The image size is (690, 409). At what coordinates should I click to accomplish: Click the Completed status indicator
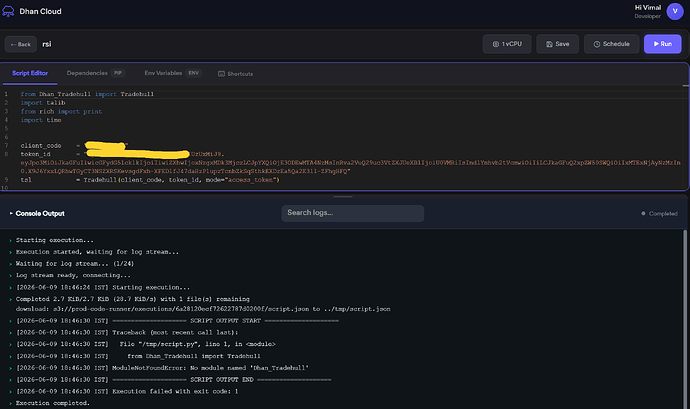(659, 214)
